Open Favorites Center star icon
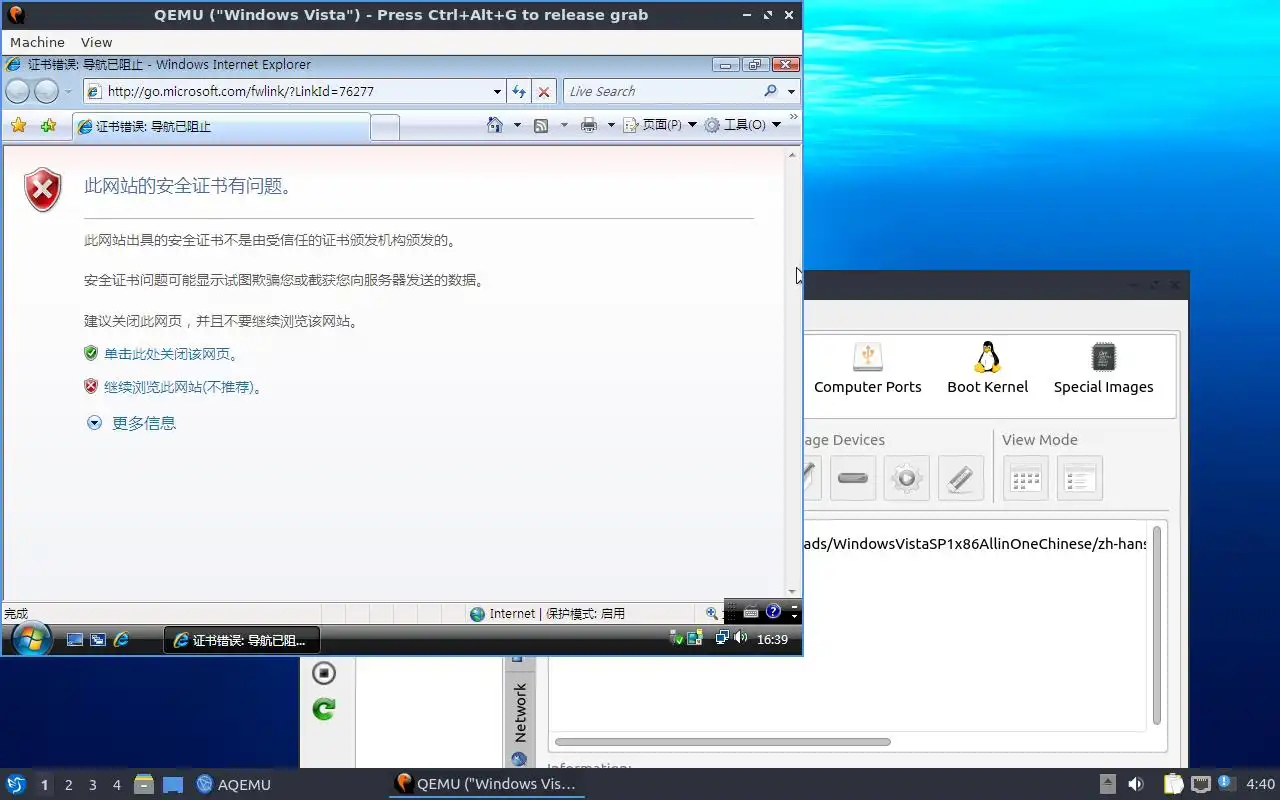Screen dimensions: 1280x800 [x=18, y=125]
